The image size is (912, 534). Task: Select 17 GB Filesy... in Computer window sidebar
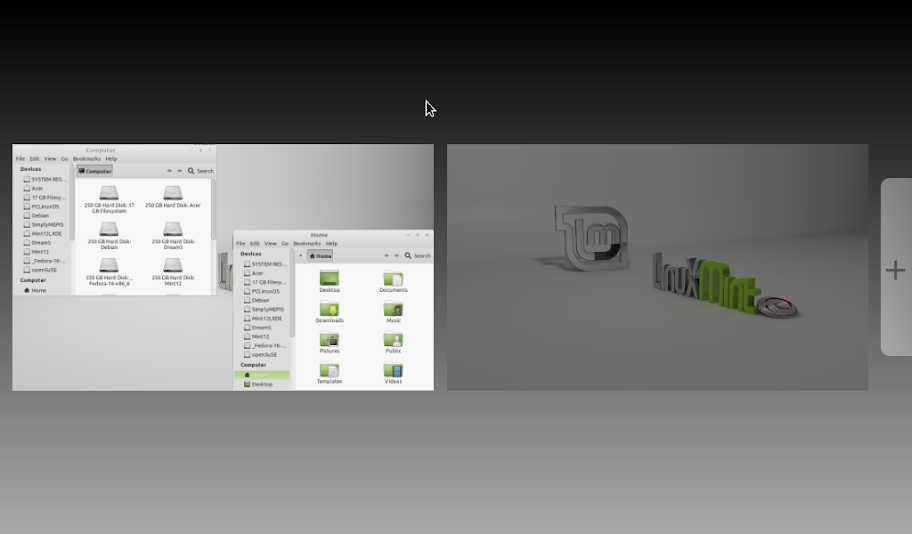(x=44, y=197)
